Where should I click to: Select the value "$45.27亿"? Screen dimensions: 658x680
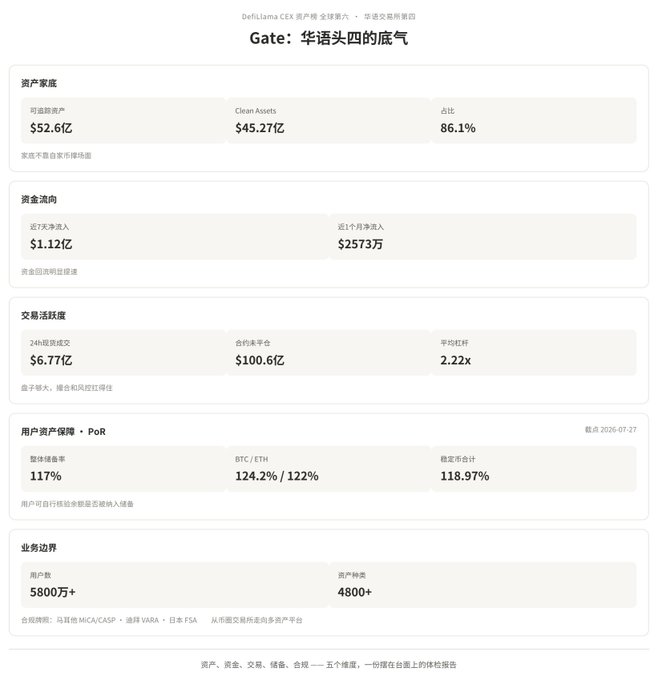tap(260, 128)
